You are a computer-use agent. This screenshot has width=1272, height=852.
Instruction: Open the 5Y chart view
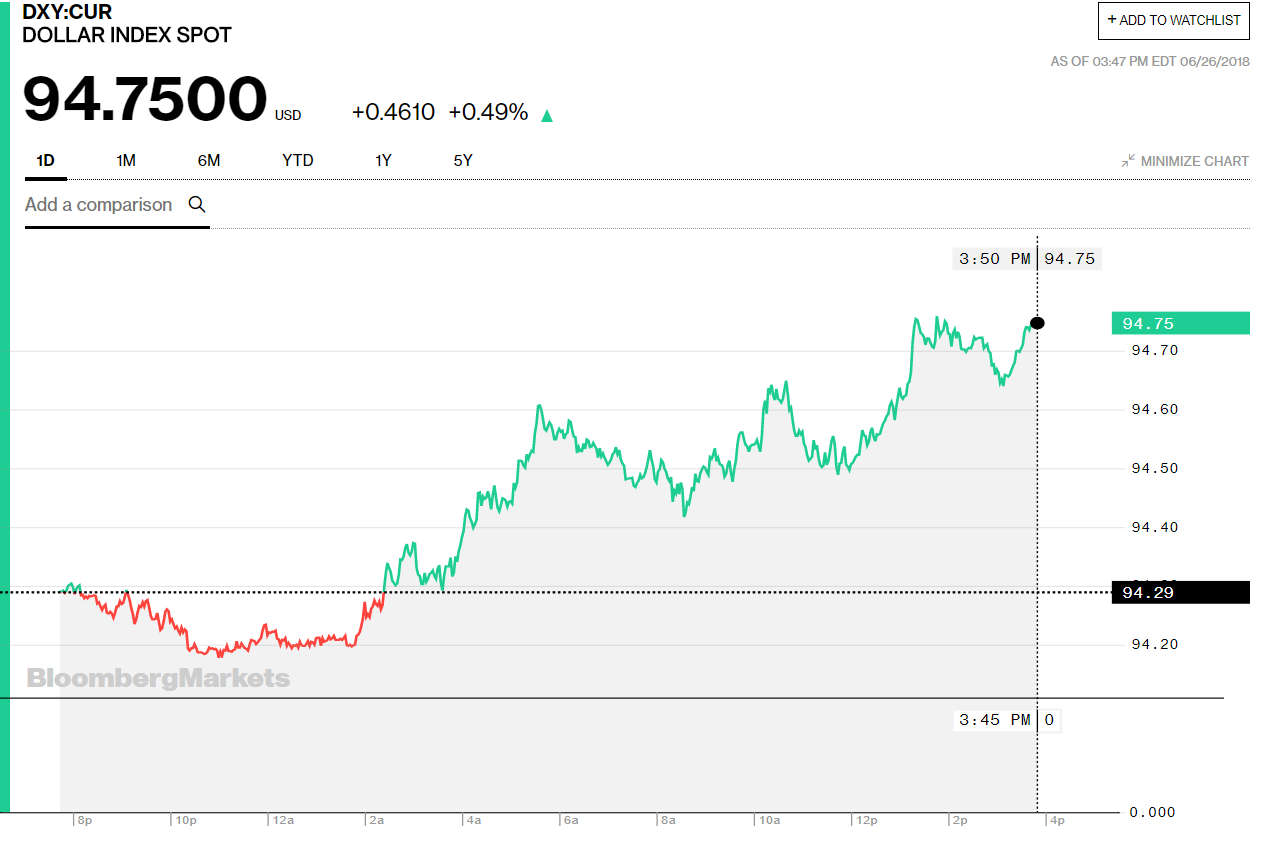[462, 160]
